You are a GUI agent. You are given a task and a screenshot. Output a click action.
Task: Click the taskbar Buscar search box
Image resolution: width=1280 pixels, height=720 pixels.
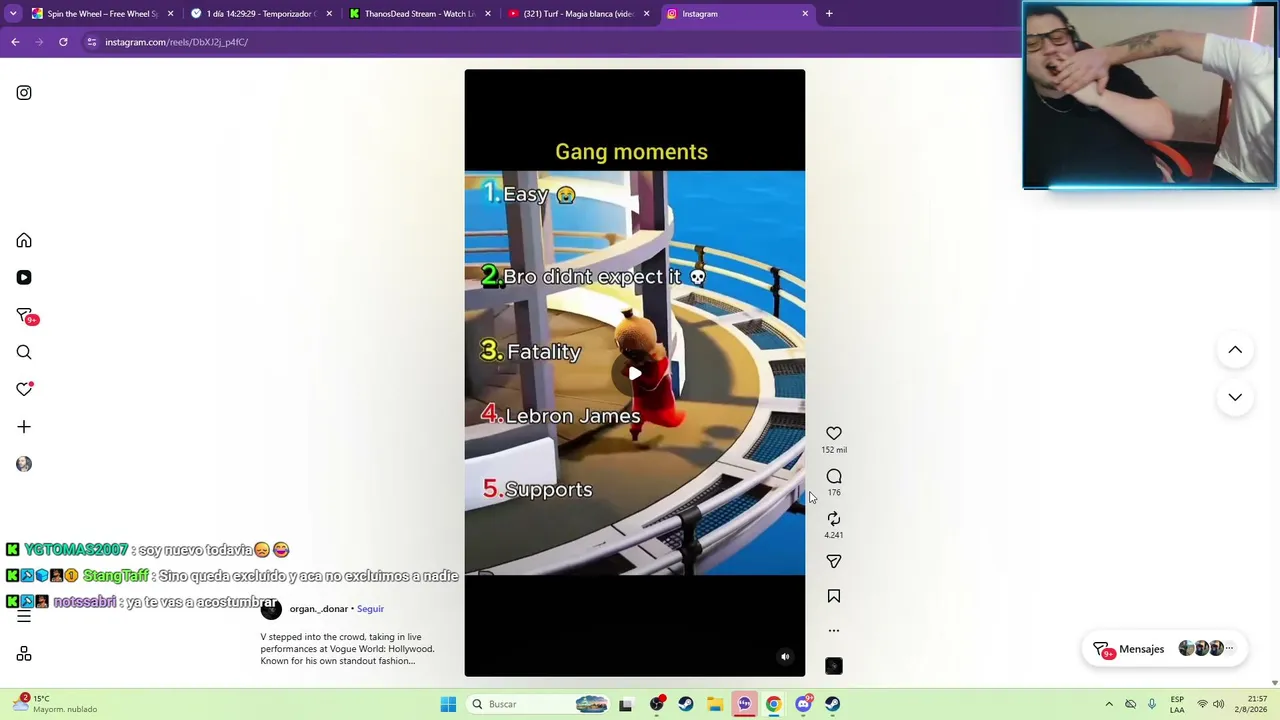pyautogui.click(x=538, y=704)
